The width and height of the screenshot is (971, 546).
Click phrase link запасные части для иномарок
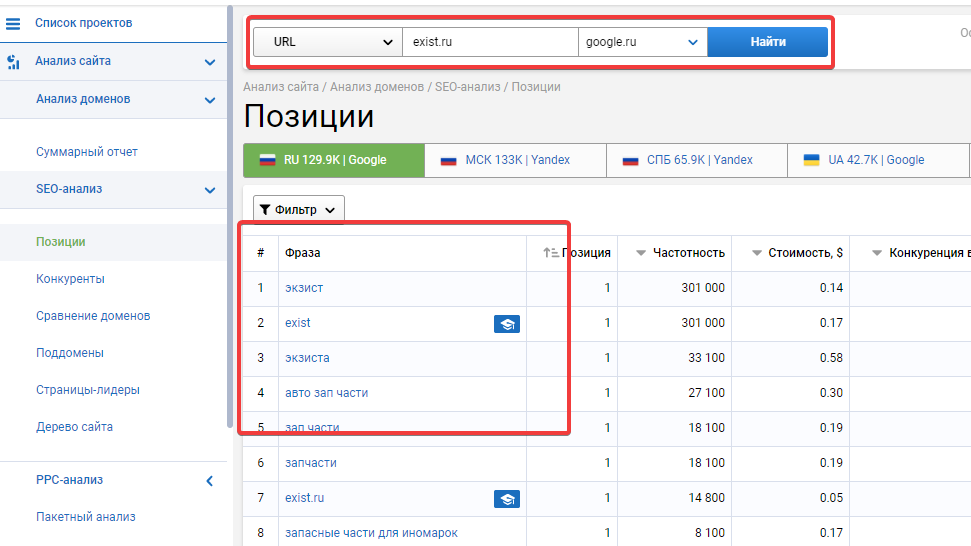pyautogui.click(x=372, y=533)
